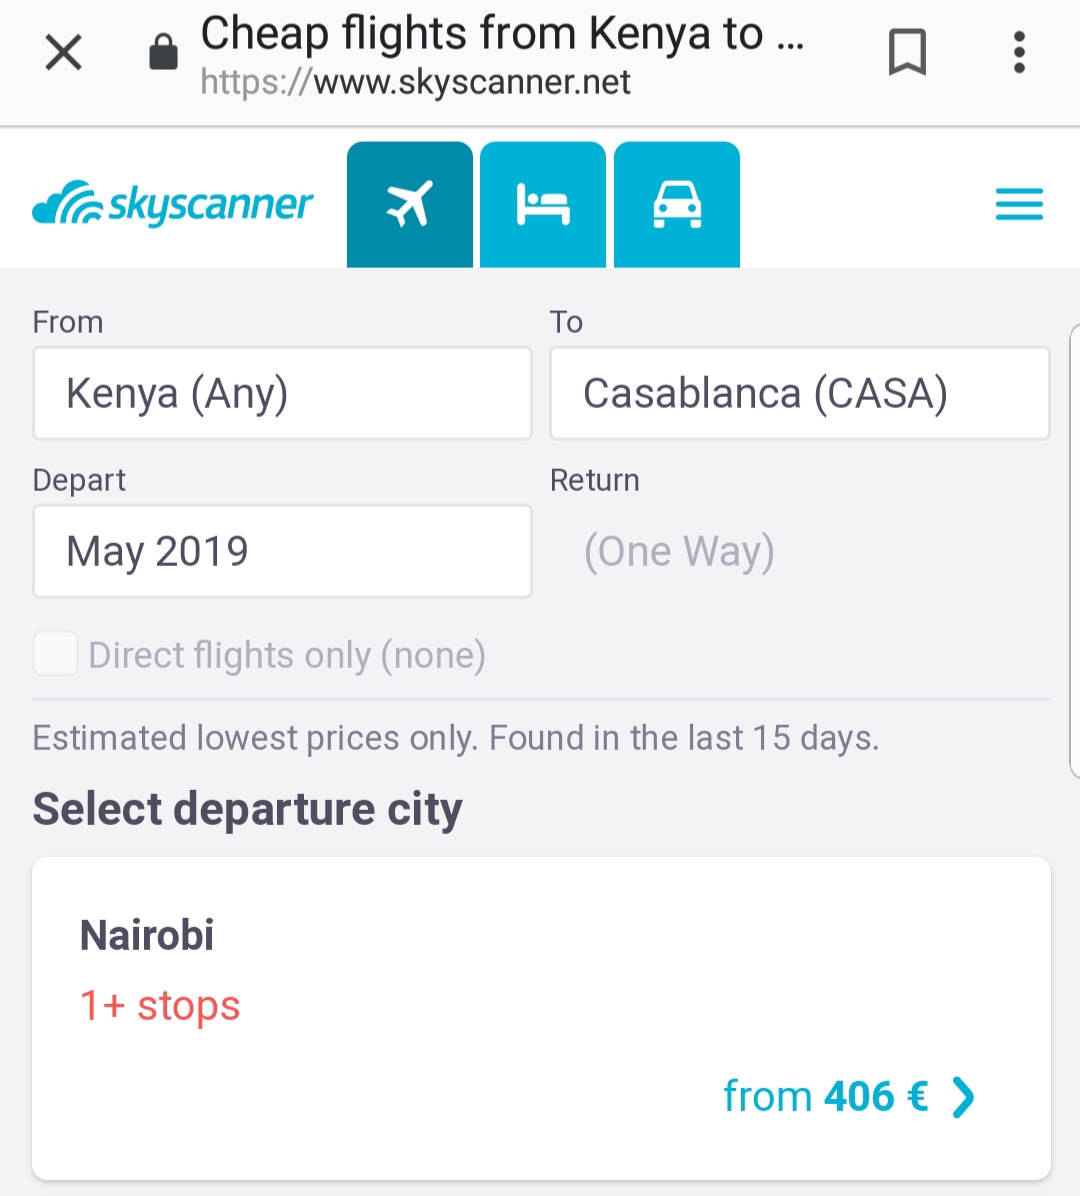1080x1196 pixels.
Task: Go to Skyscanner home via logo
Action: point(172,204)
